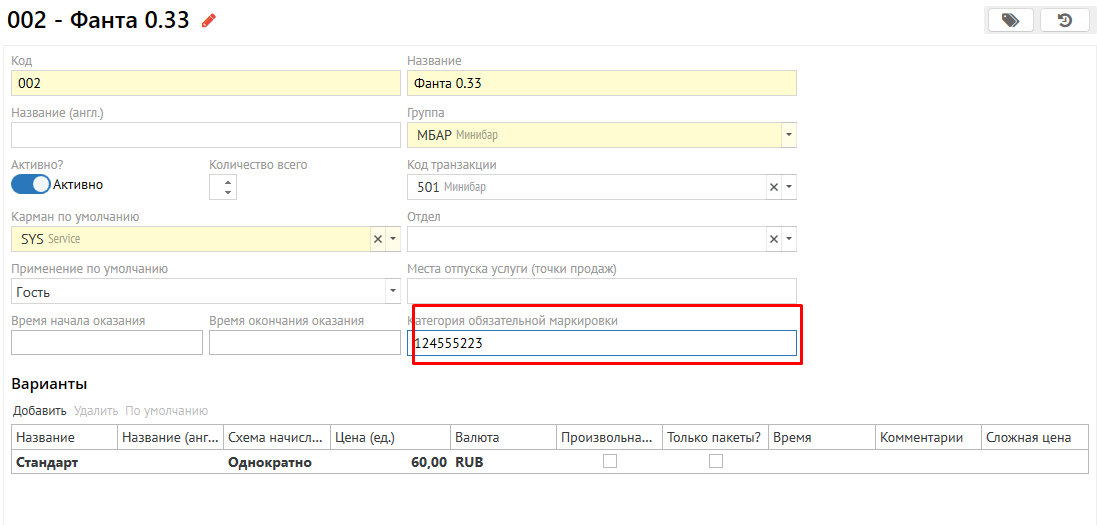Decrease Количество всего with down arrow
Image resolution: width=1097 pixels, height=525 pixels.
227,192
